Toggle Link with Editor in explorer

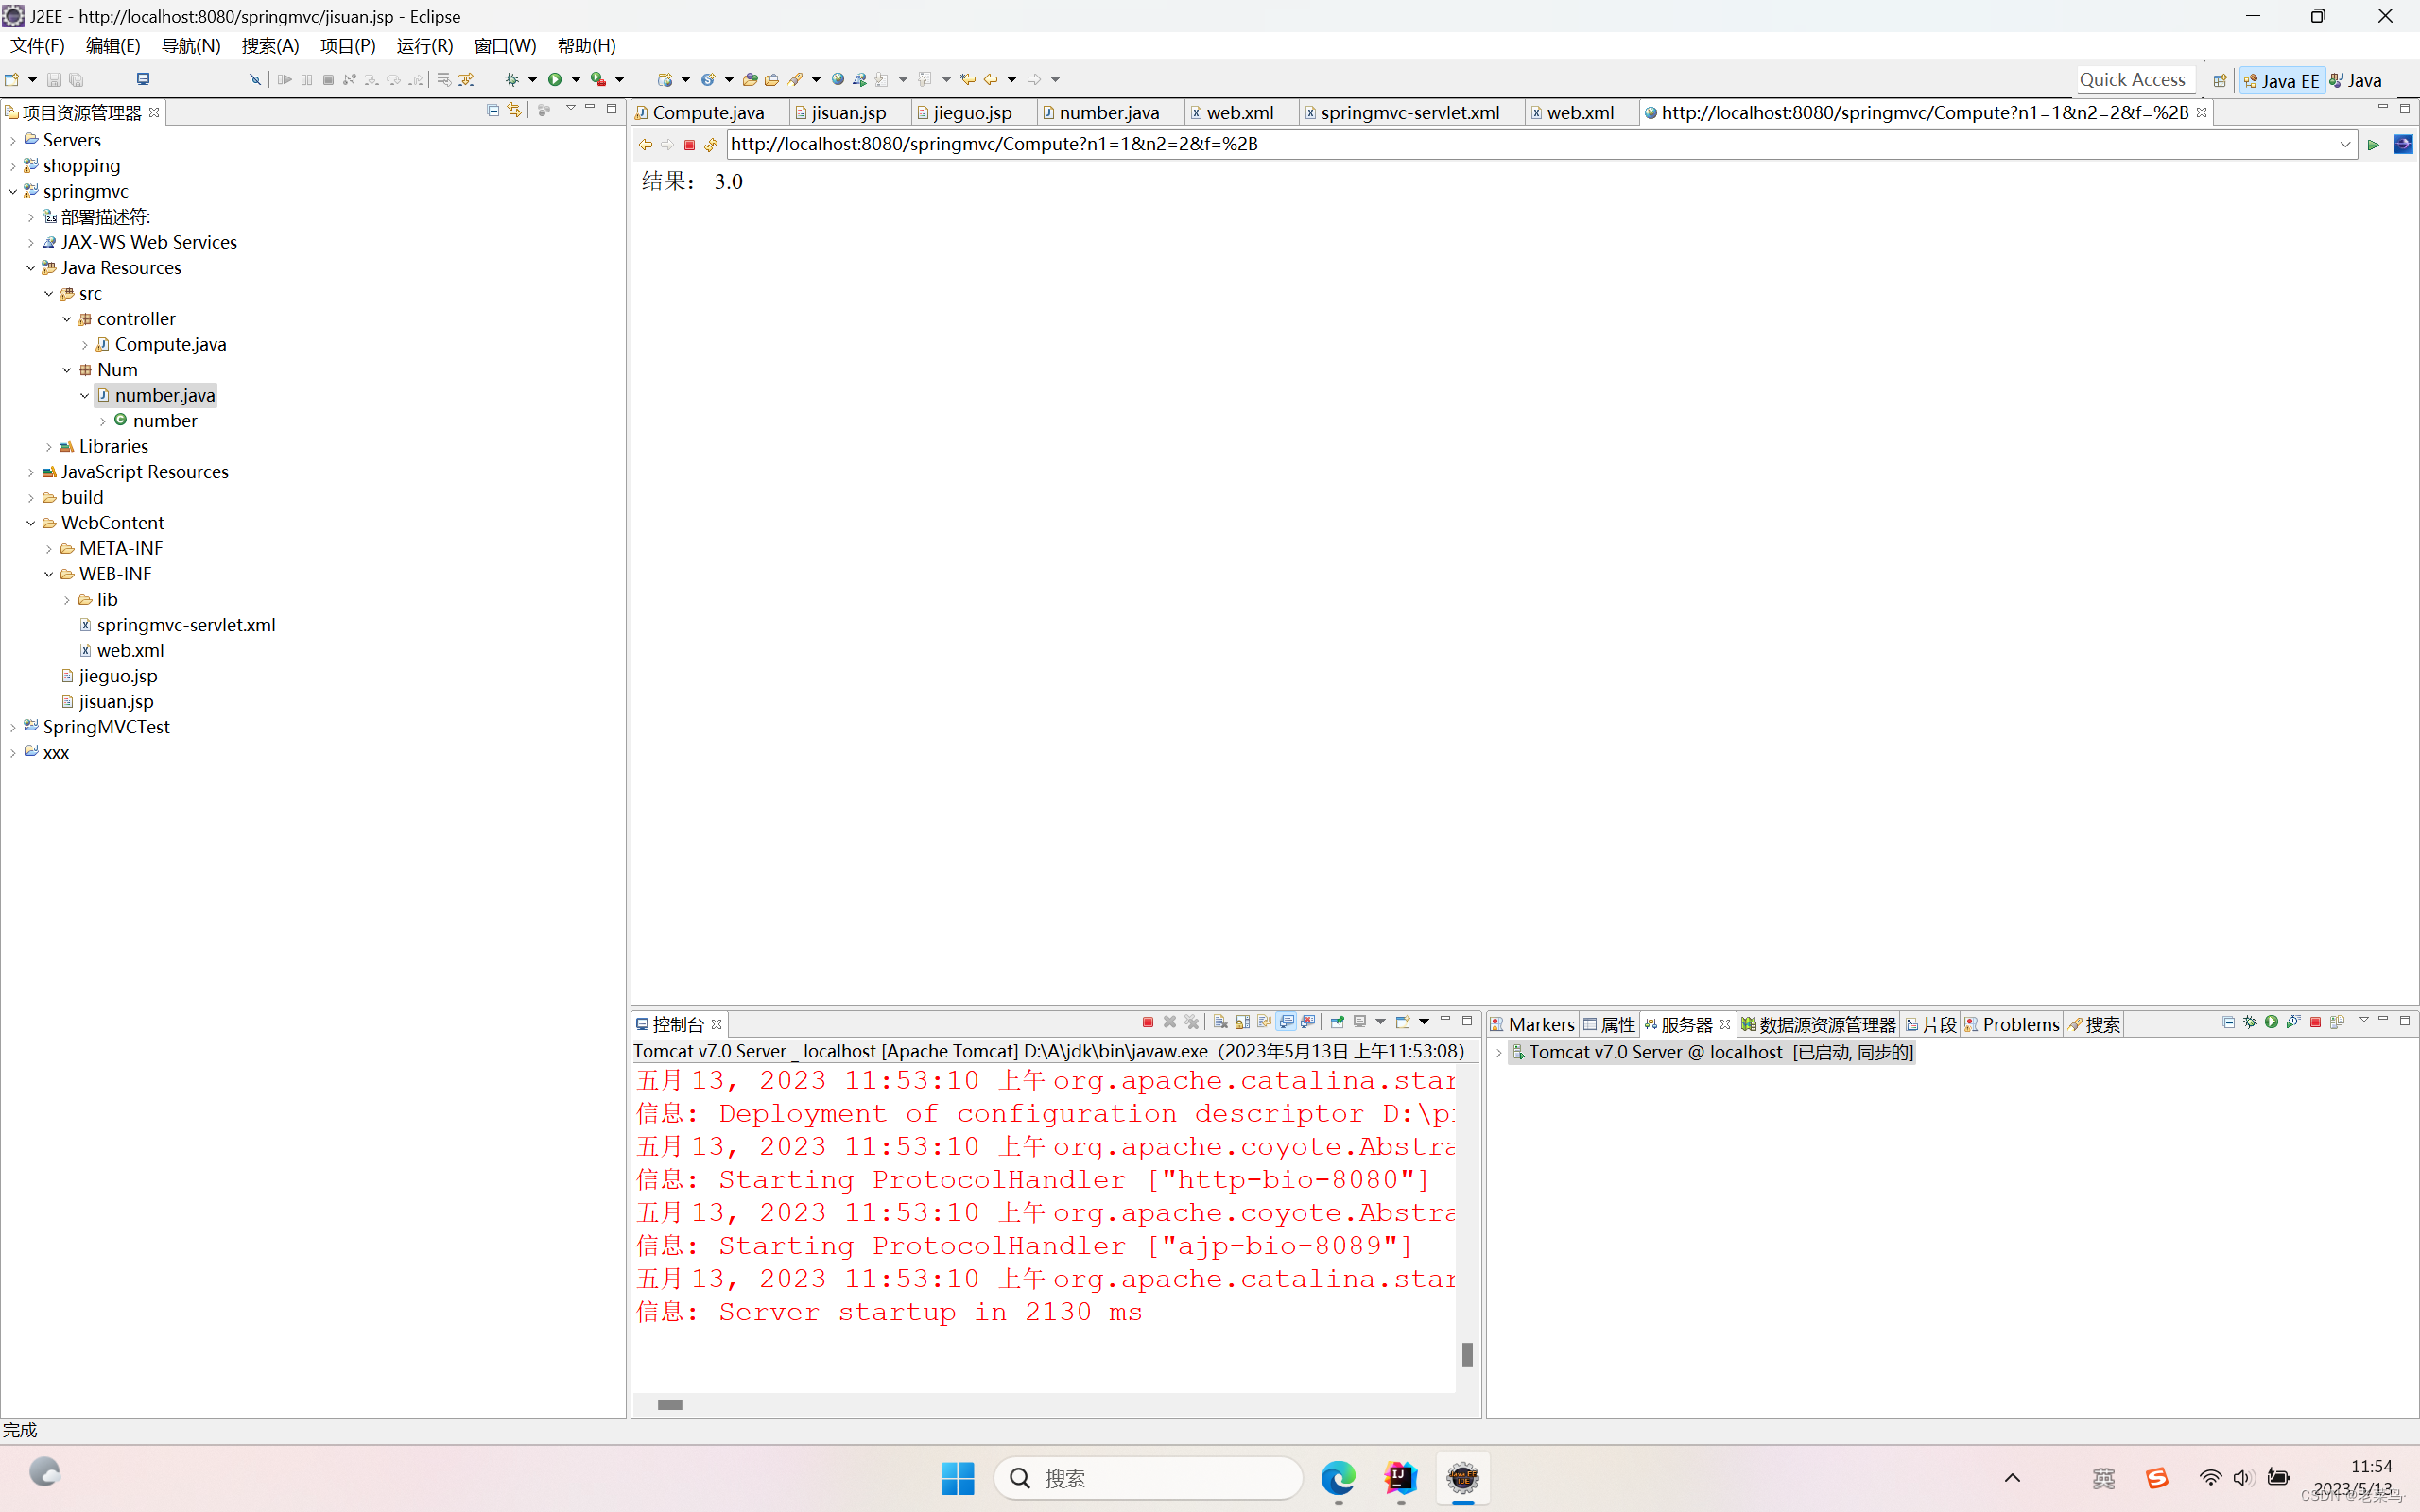click(514, 110)
